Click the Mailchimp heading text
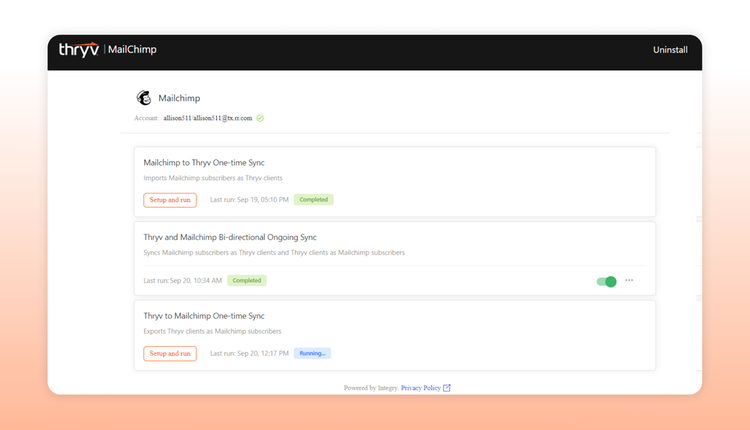This screenshot has width=750, height=430. pyautogui.click(x=179, y=98)
